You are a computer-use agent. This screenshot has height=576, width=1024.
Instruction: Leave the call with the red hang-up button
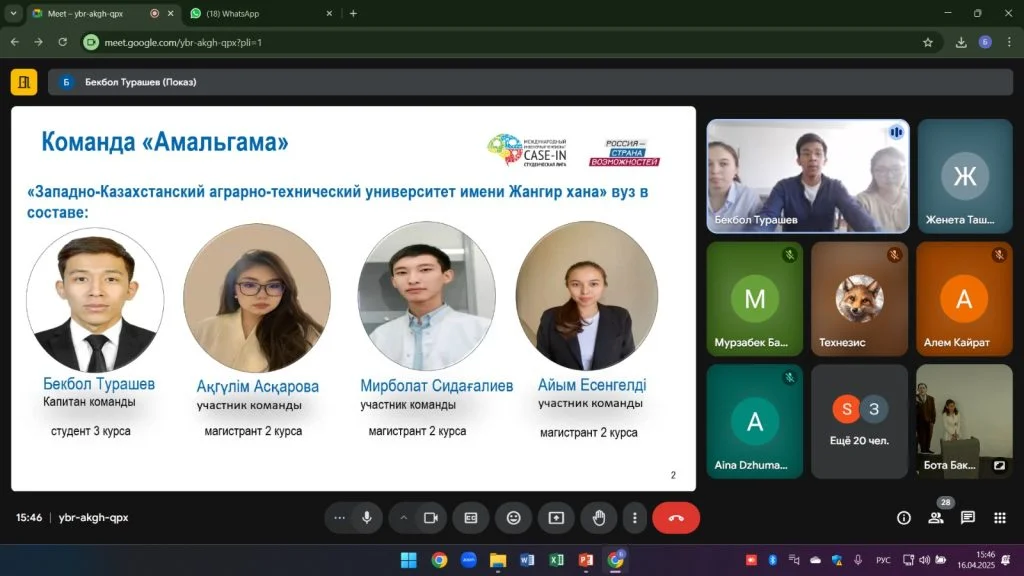point(676,518)
